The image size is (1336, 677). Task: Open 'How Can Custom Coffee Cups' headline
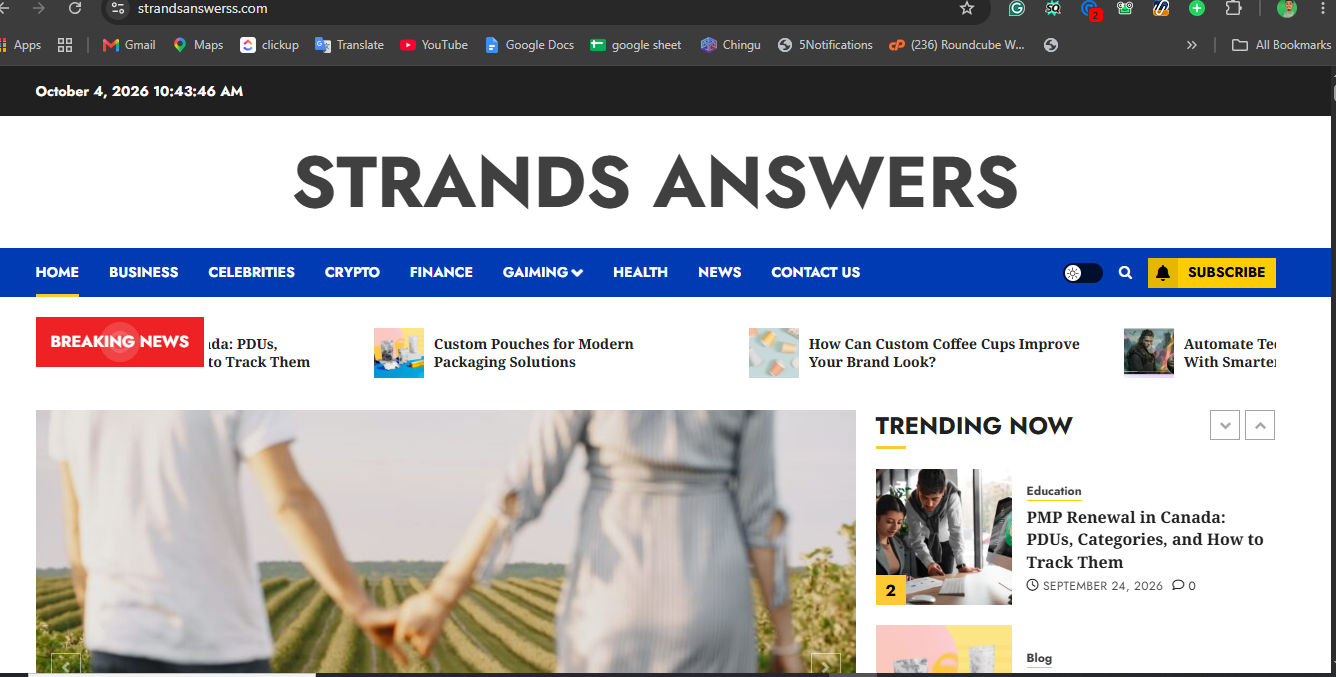click(944, 353)
